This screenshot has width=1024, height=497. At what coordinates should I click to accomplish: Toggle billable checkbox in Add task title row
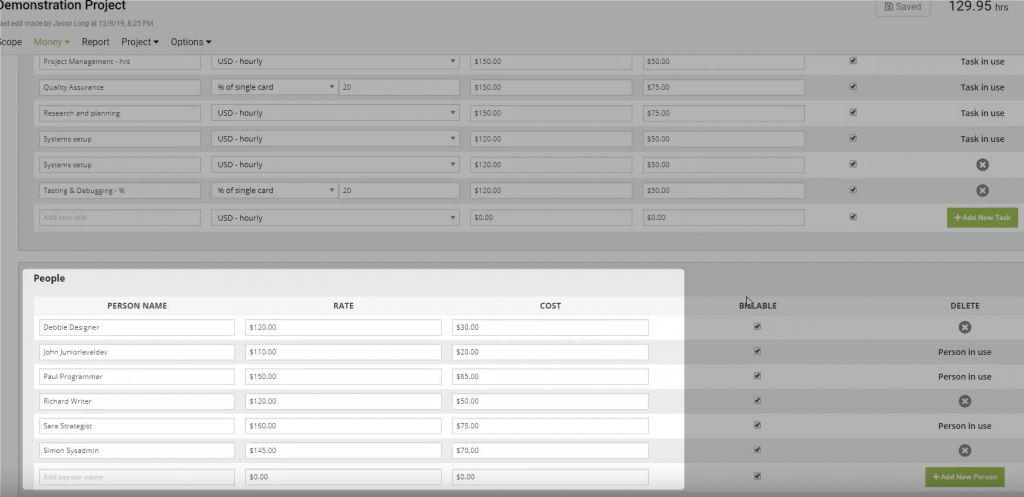853,217
